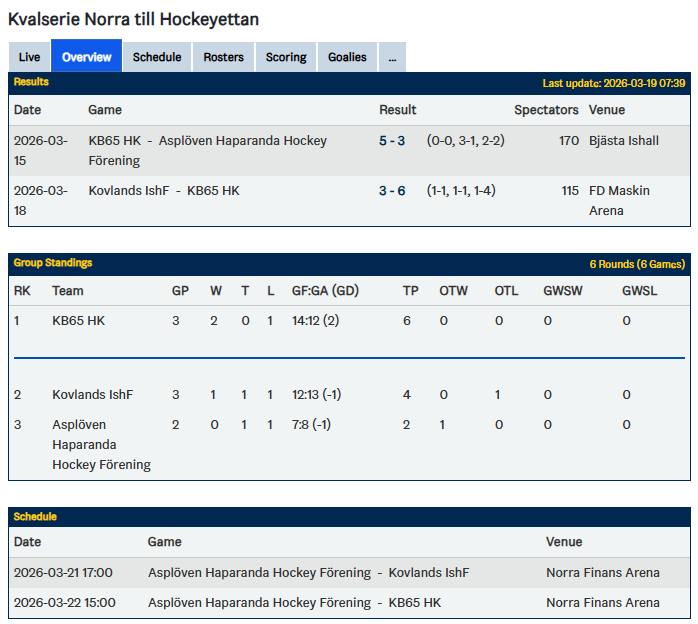698x624 pixels.
Task: Select Kovlands IshF in standings
Action: [93, 395]
